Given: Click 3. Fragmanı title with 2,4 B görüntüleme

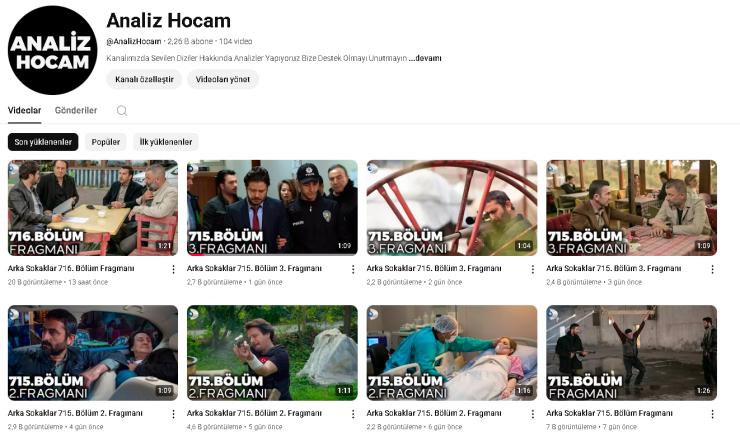Looking at the screenshot, I should (614, 269).
